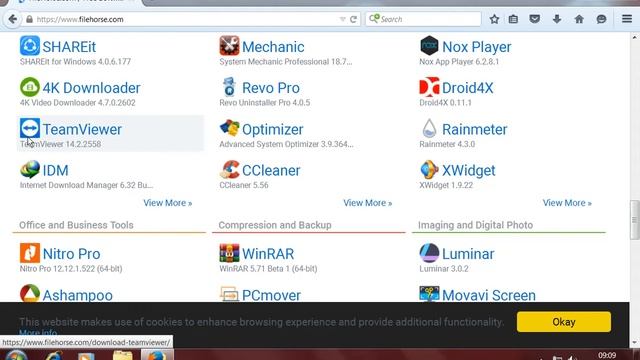Image resolution: width=640 pixels, height=360 pixels.
Task: Click the browser Search box
Action: pos(423,19)
